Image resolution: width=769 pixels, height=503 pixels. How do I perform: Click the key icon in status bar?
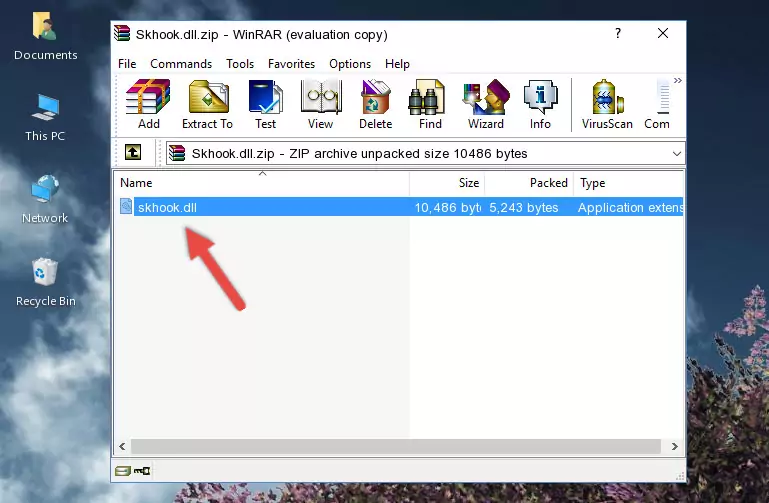pos(142,471)
